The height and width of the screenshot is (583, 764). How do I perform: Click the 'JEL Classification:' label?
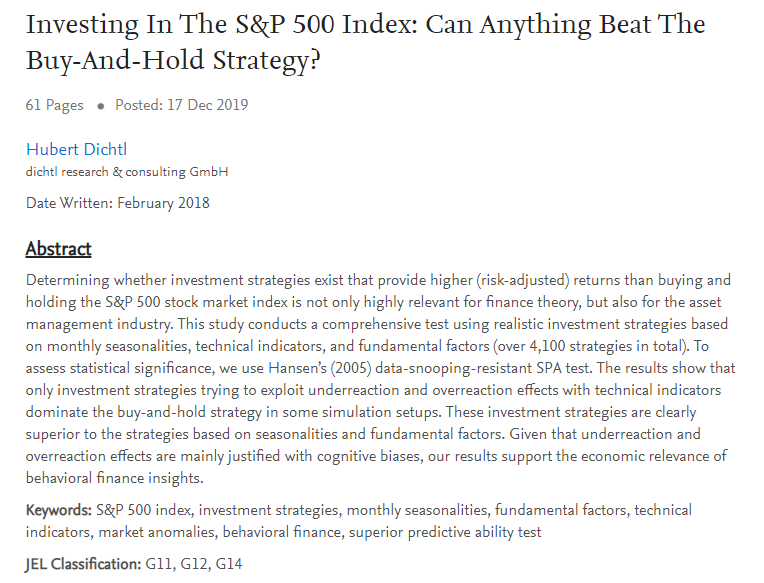point(83,564)
